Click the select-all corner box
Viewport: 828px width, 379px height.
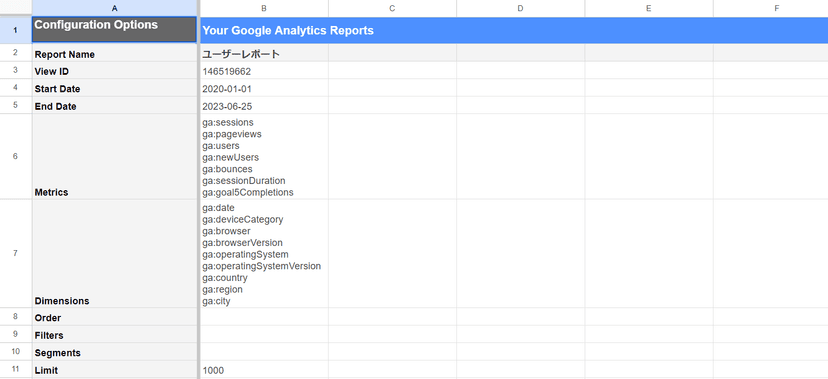click(15, 8)
